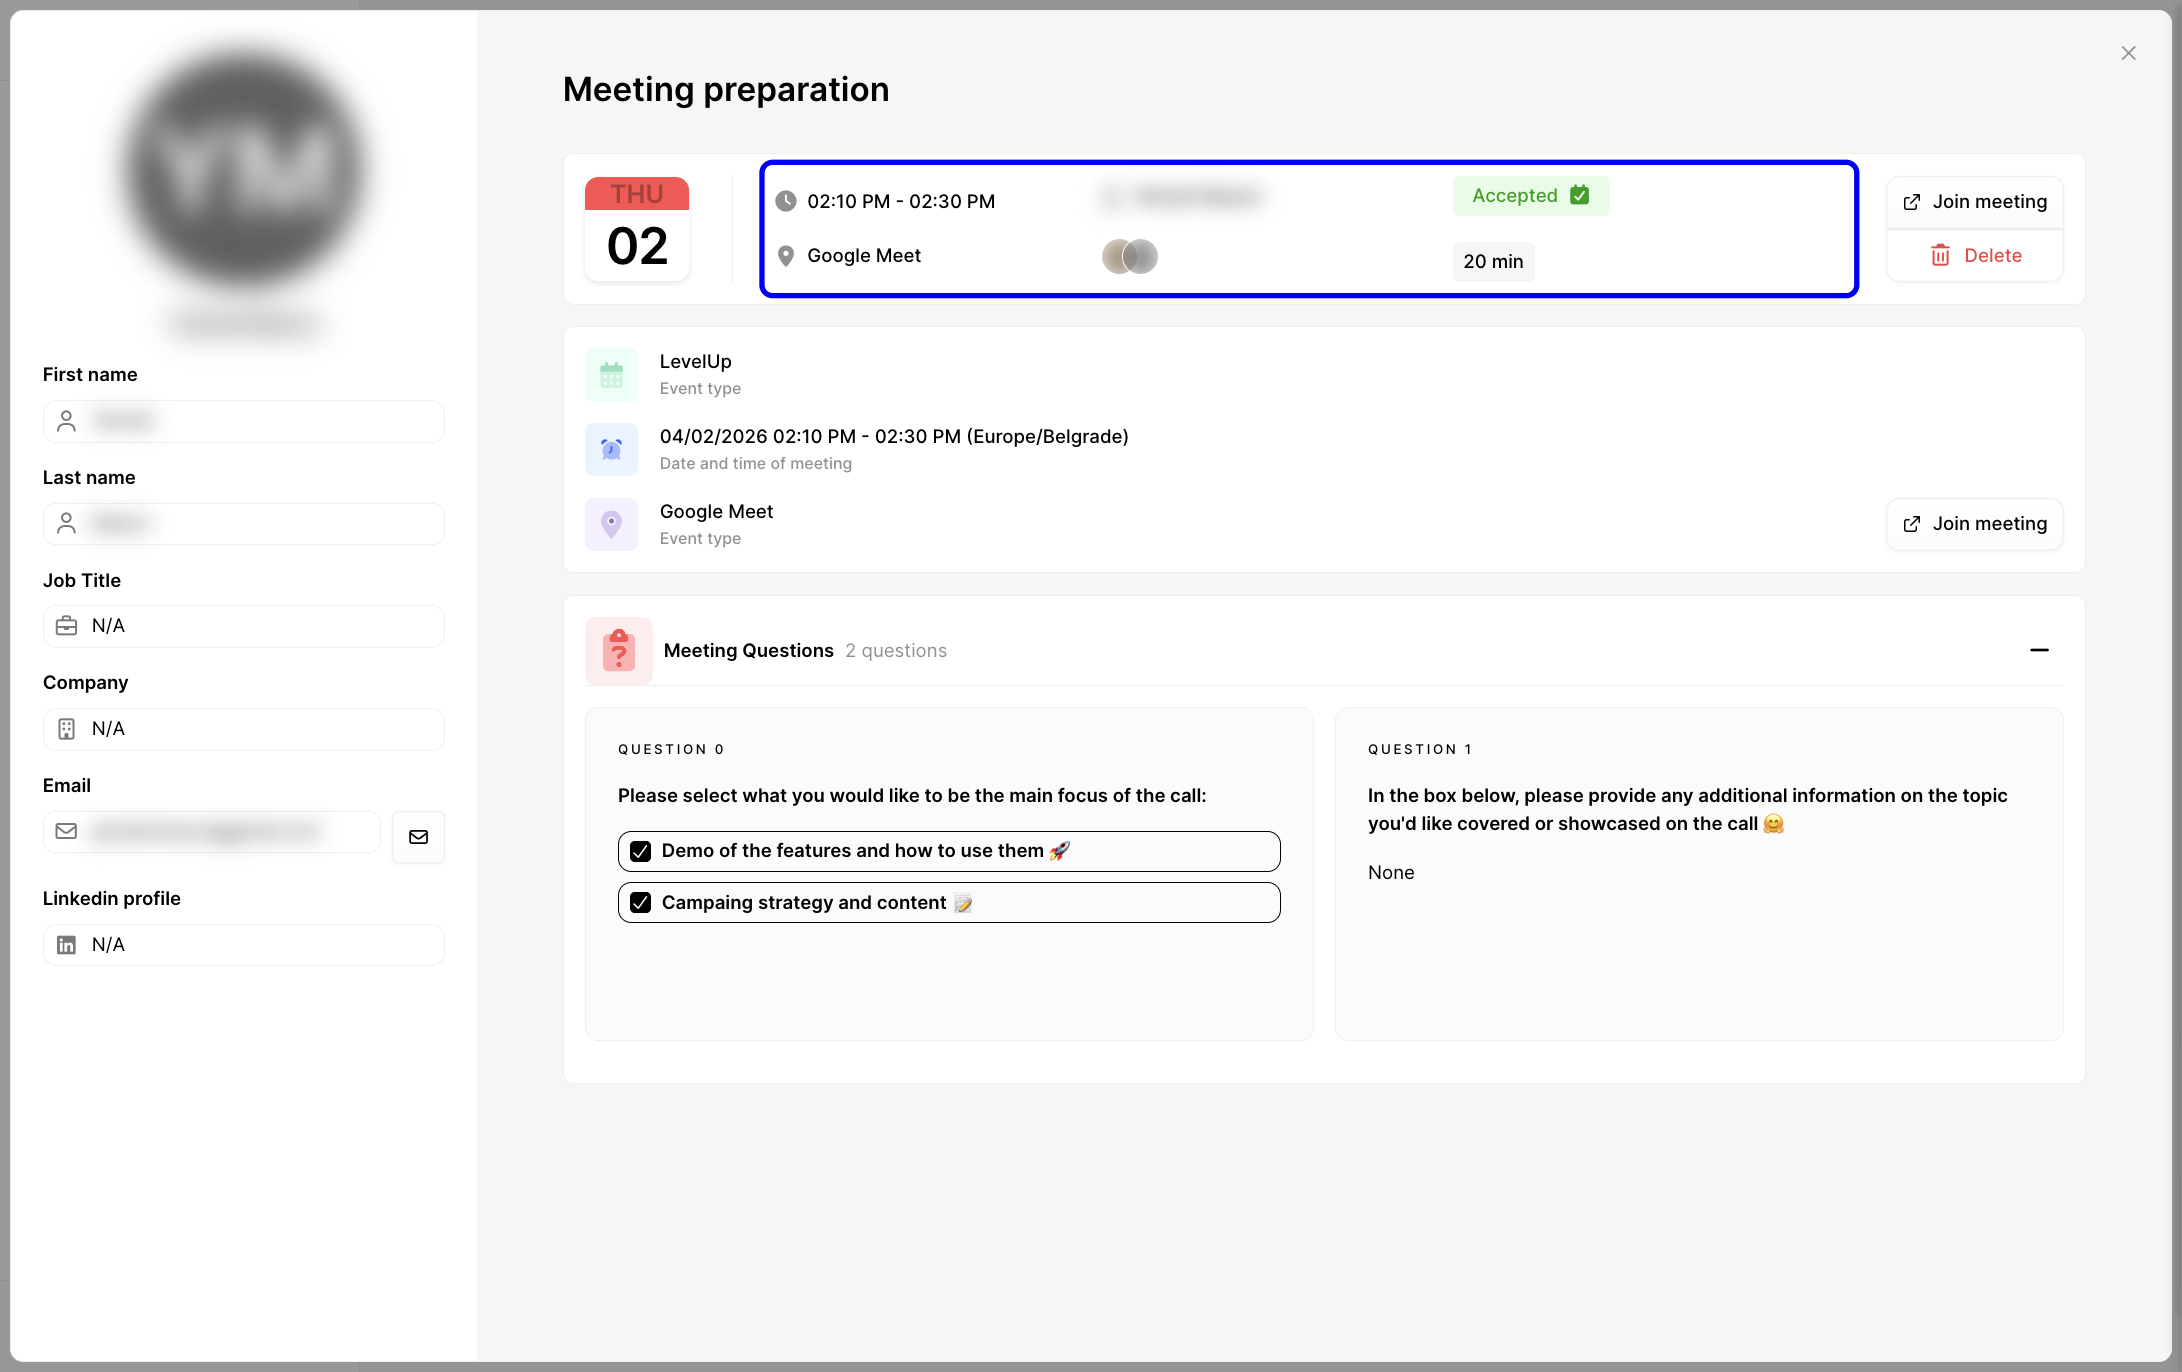This screenshot has width=2182, height=1372.
Task: Click the briefcase icon in Job Title field
Action: 66,625
